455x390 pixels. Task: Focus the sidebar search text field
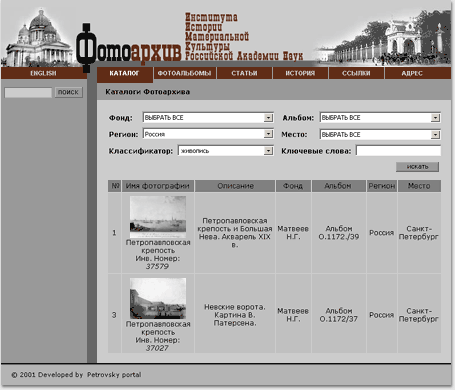(x=28, y=92)
